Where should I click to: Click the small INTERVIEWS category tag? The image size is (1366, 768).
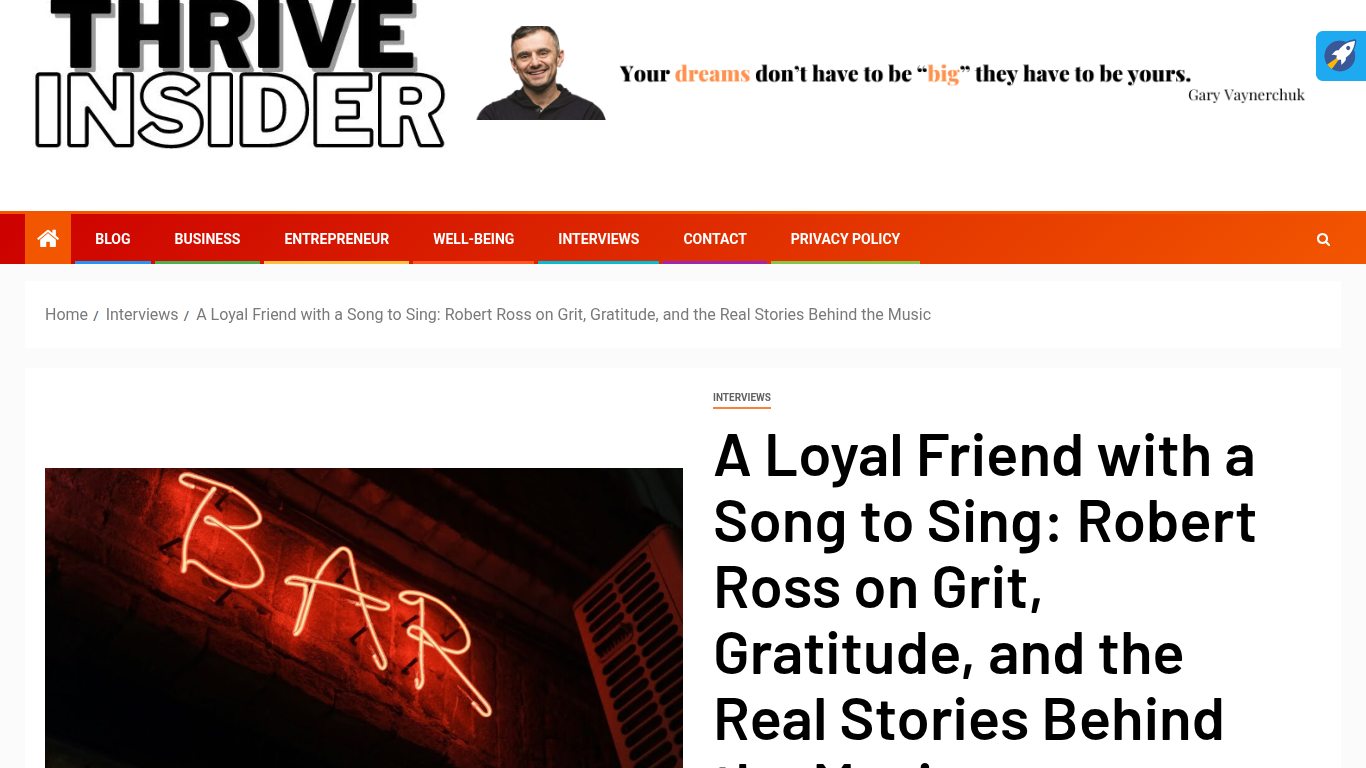tap(742, 398)
